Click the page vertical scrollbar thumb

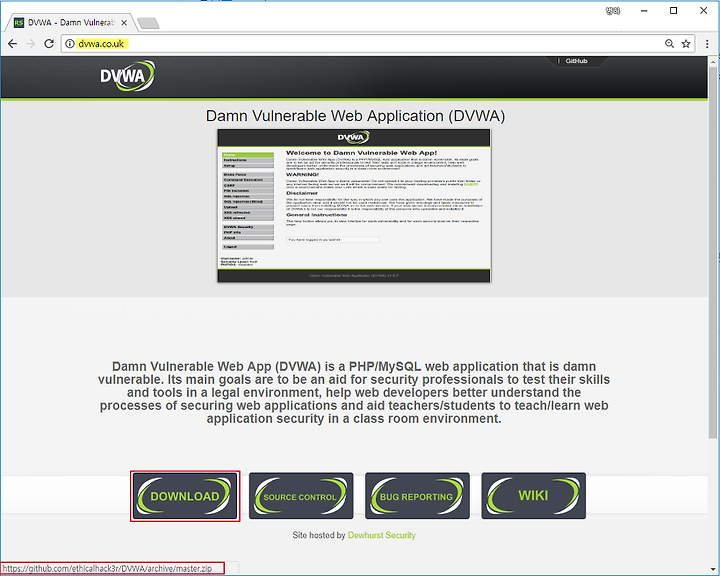coord(713,253)
